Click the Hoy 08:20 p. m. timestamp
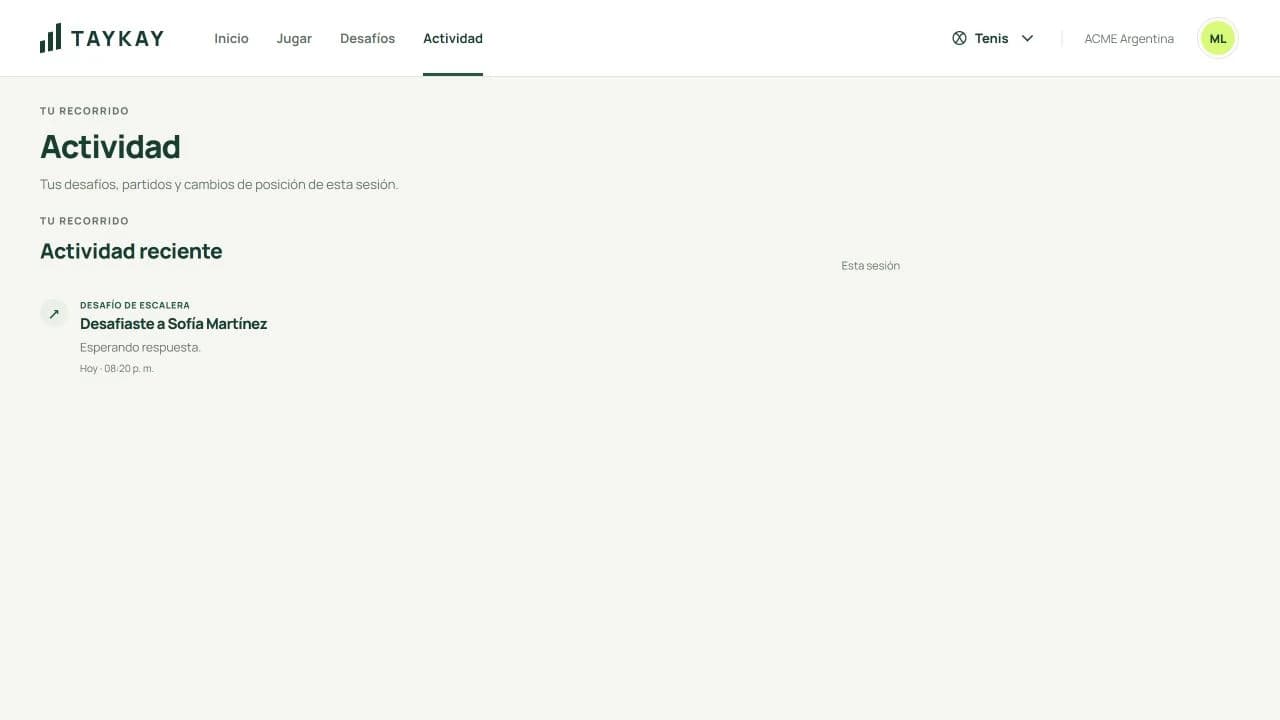Viewport: 1280px width, 720px height. (x=117, y=368)
